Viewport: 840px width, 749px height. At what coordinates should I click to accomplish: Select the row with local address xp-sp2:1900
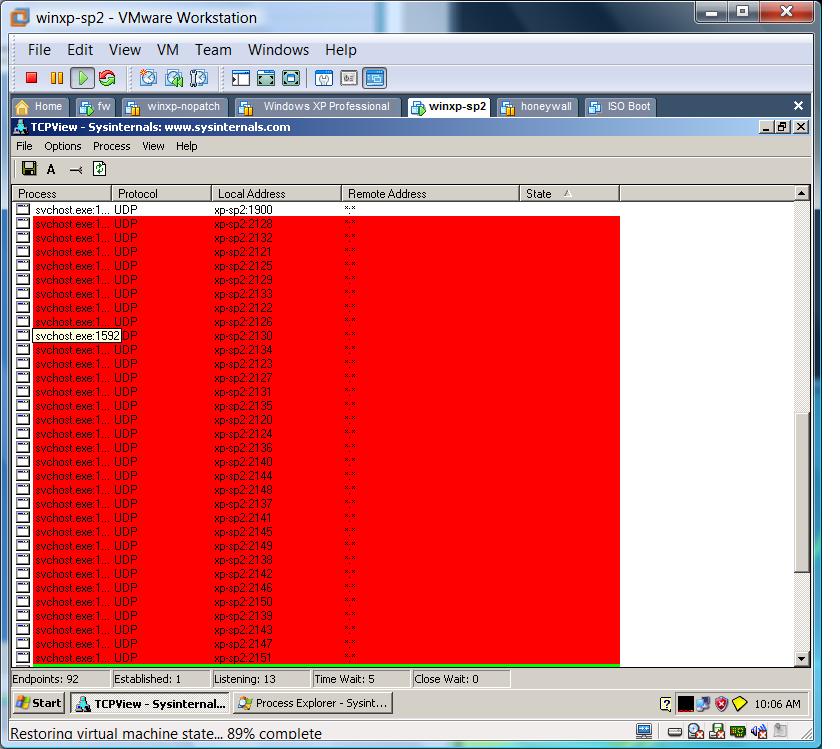click(x=316, y=209)
